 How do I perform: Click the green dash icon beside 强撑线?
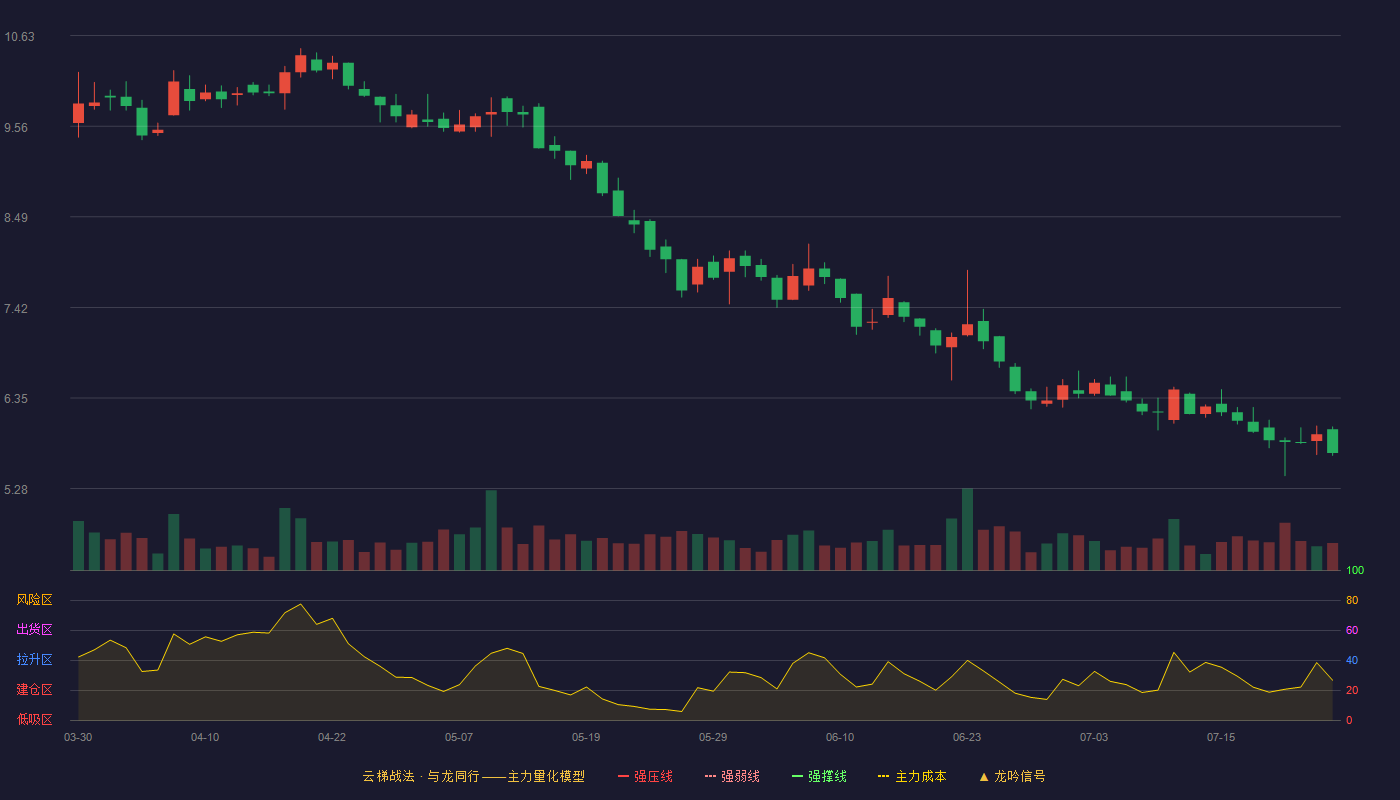tap(797, 776)
